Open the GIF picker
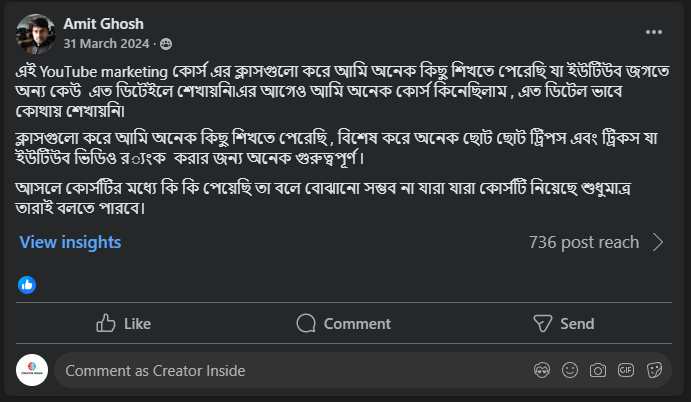Viewport: 691px width, 402px height. point(626,370)
